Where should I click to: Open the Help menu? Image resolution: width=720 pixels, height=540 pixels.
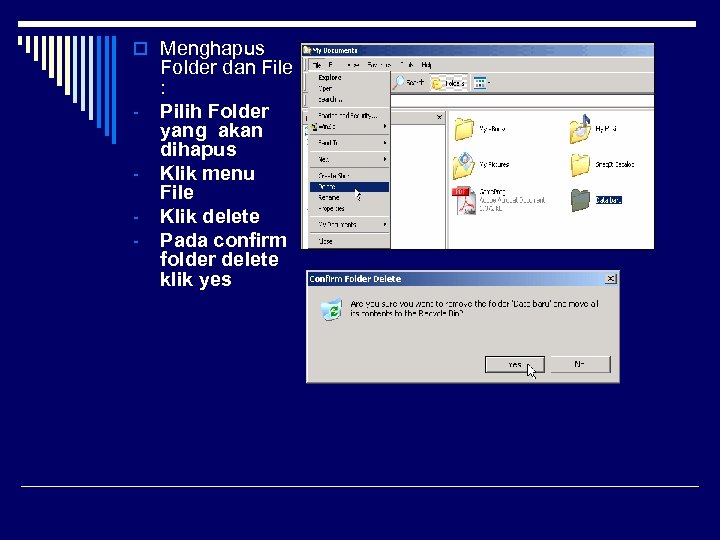pos(426,65)
